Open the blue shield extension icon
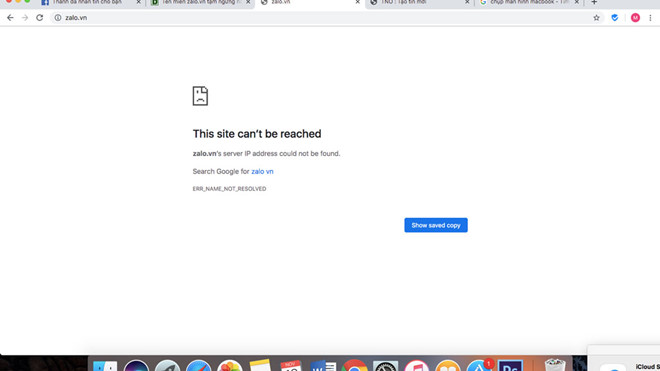Screen dimensions: 660x371 [x=615, y=18]
